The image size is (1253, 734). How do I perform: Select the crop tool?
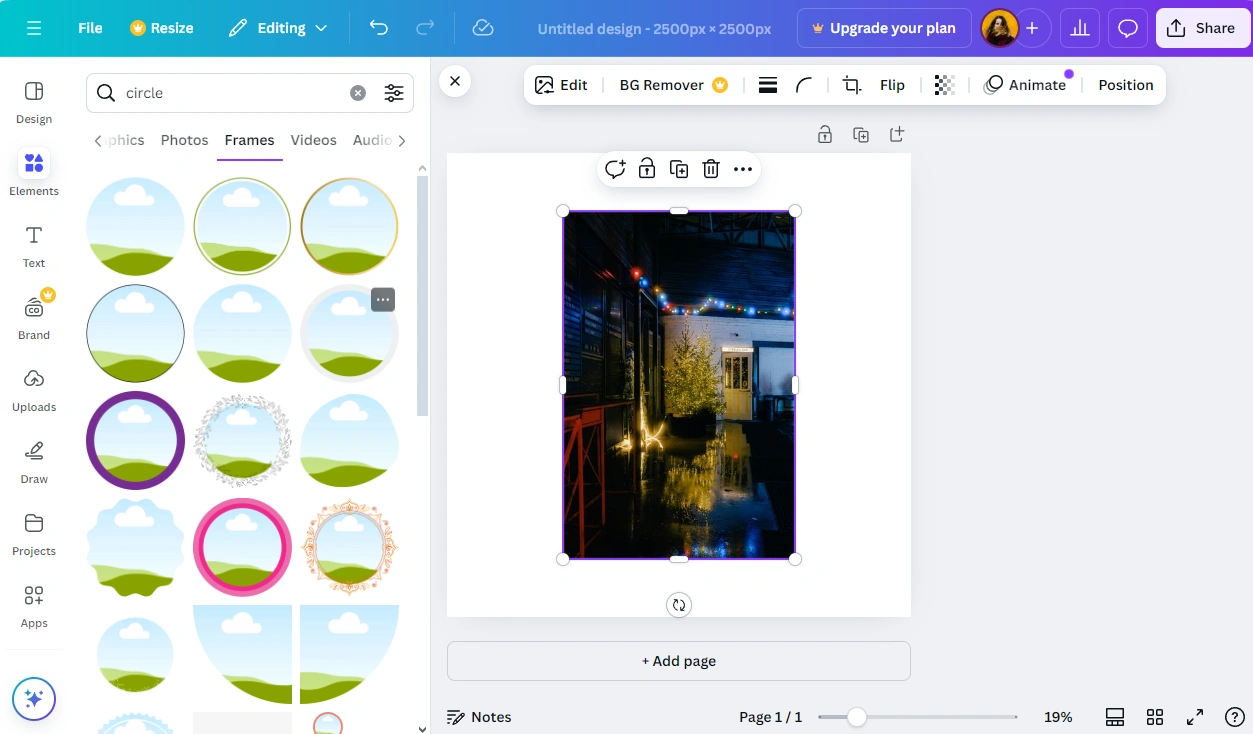click(x=852, y=85)
